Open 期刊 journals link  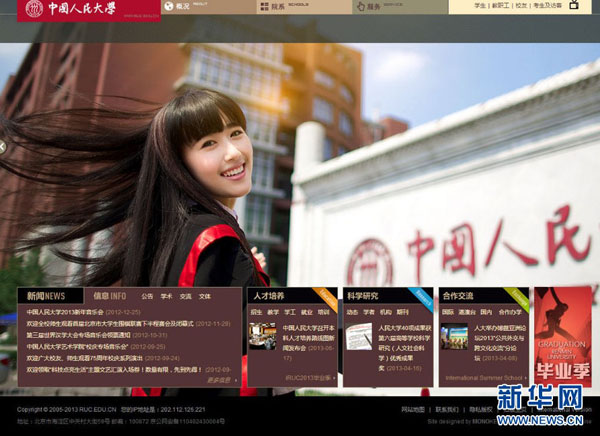pos(403,312)
